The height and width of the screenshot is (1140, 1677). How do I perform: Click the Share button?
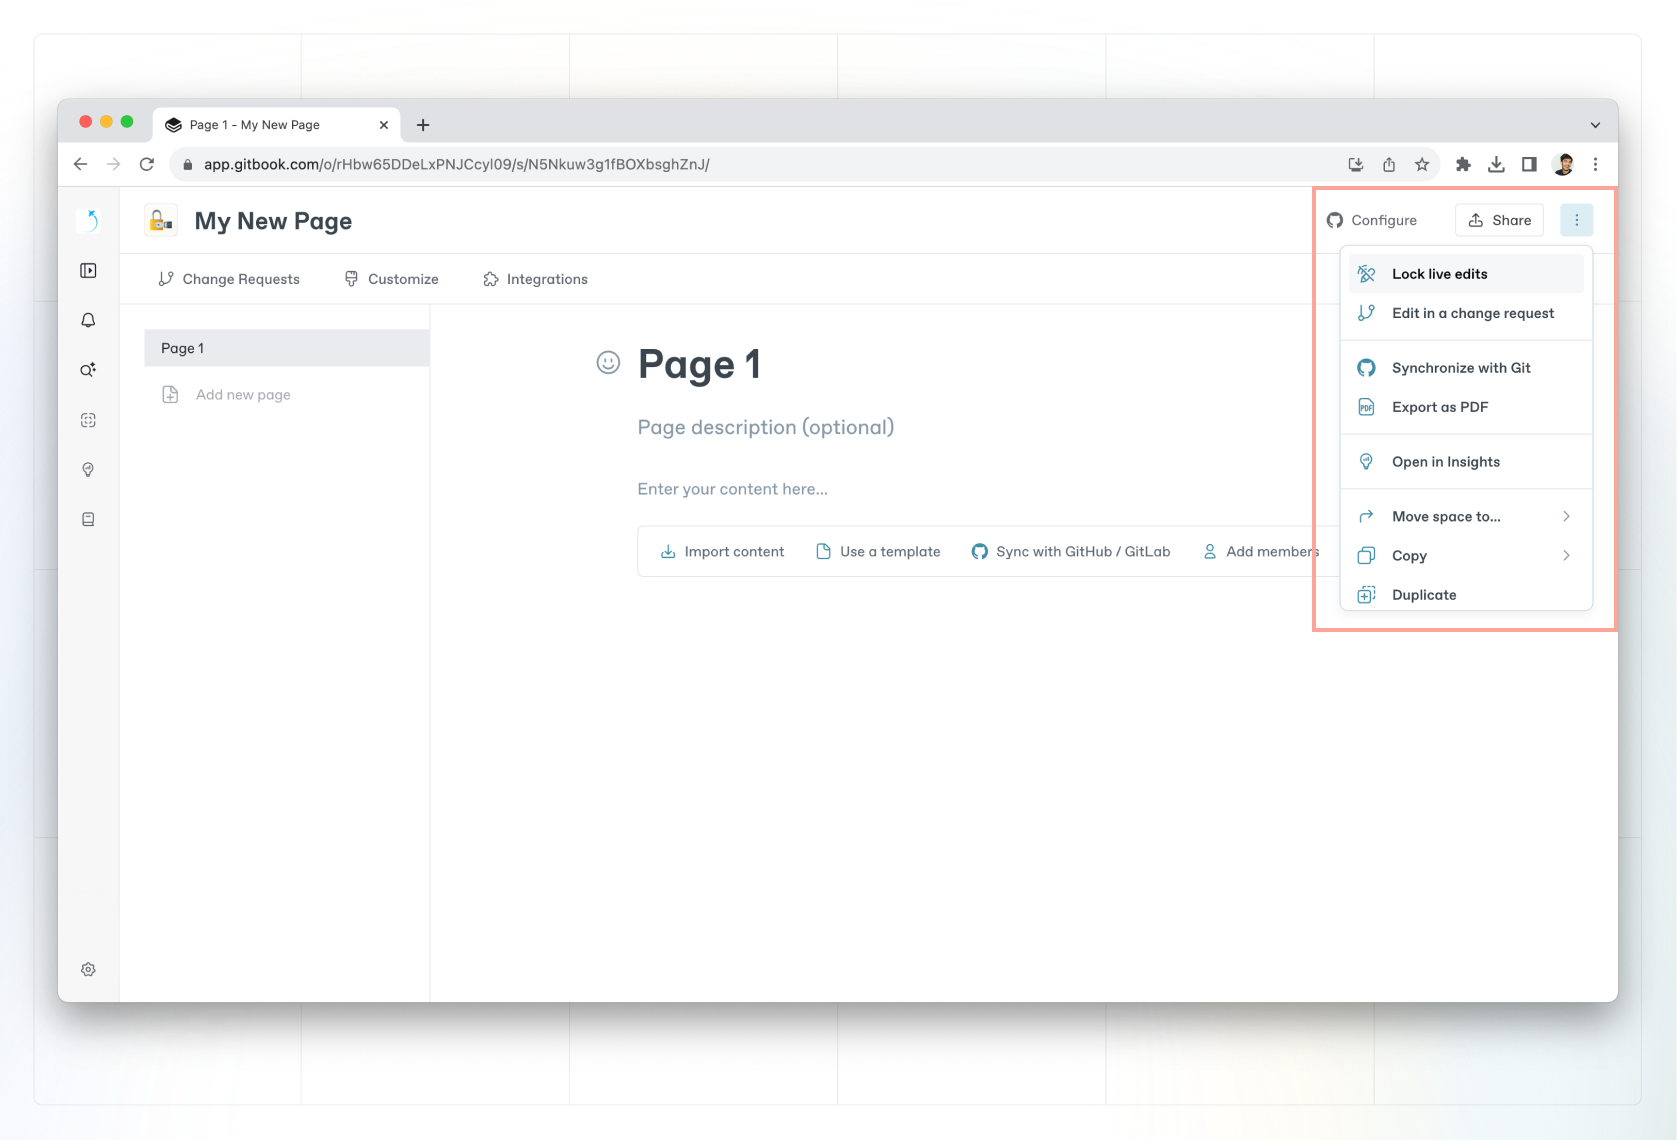pos(1499,220)
